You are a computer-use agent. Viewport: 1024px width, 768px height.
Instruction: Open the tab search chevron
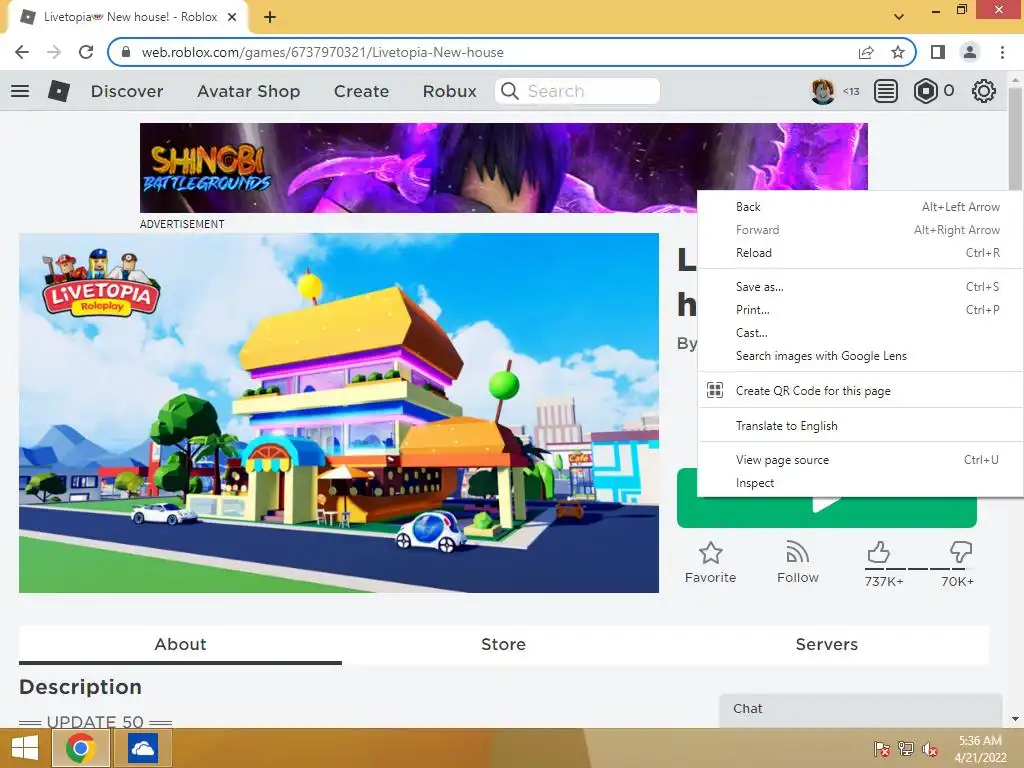[x=899, y=17]
